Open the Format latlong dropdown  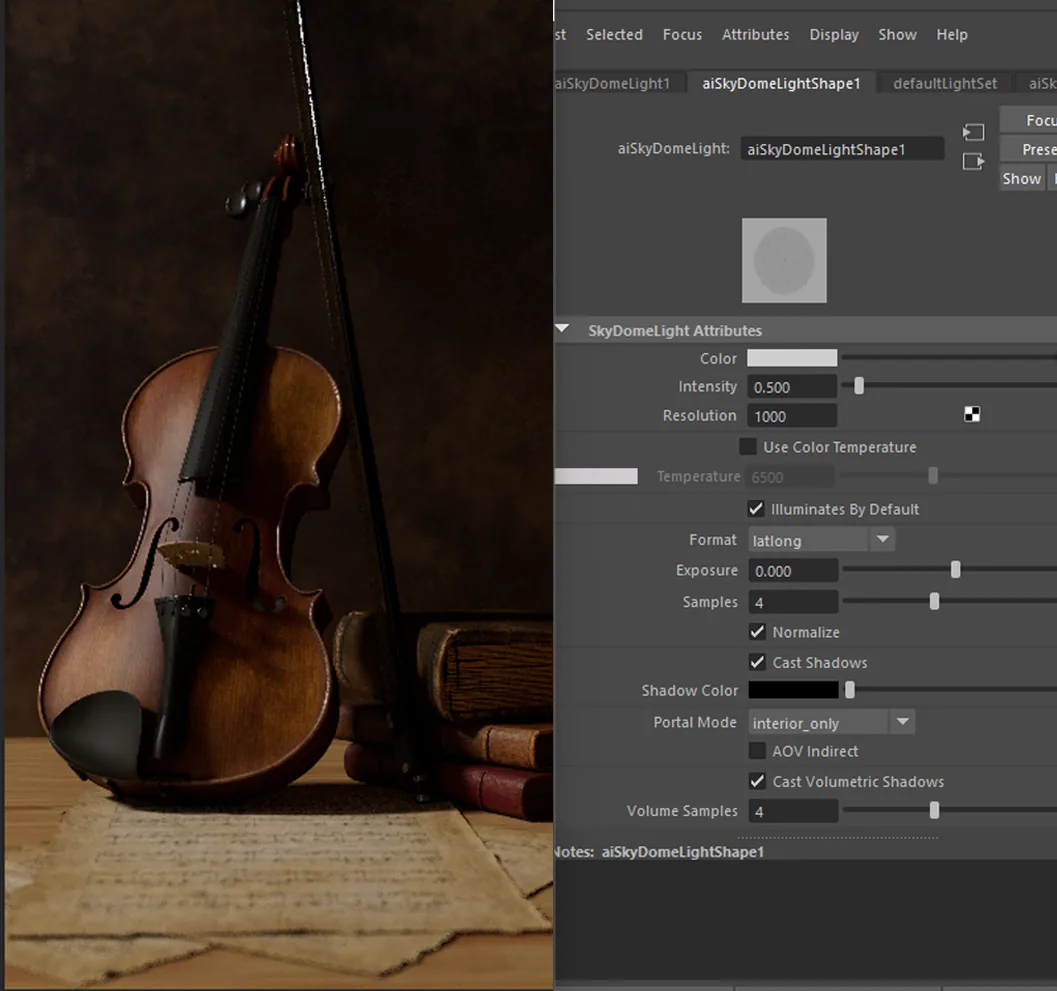pyautogui.click(x=821, y=540)
